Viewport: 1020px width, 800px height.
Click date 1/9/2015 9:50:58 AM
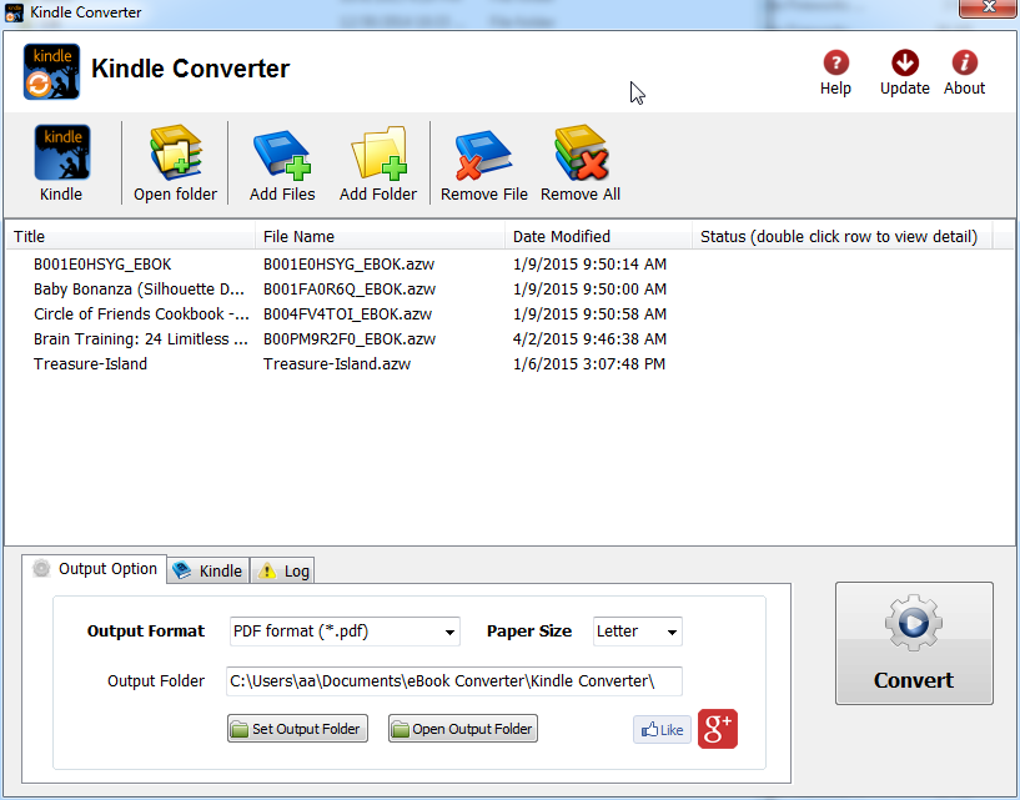point(589,313)
